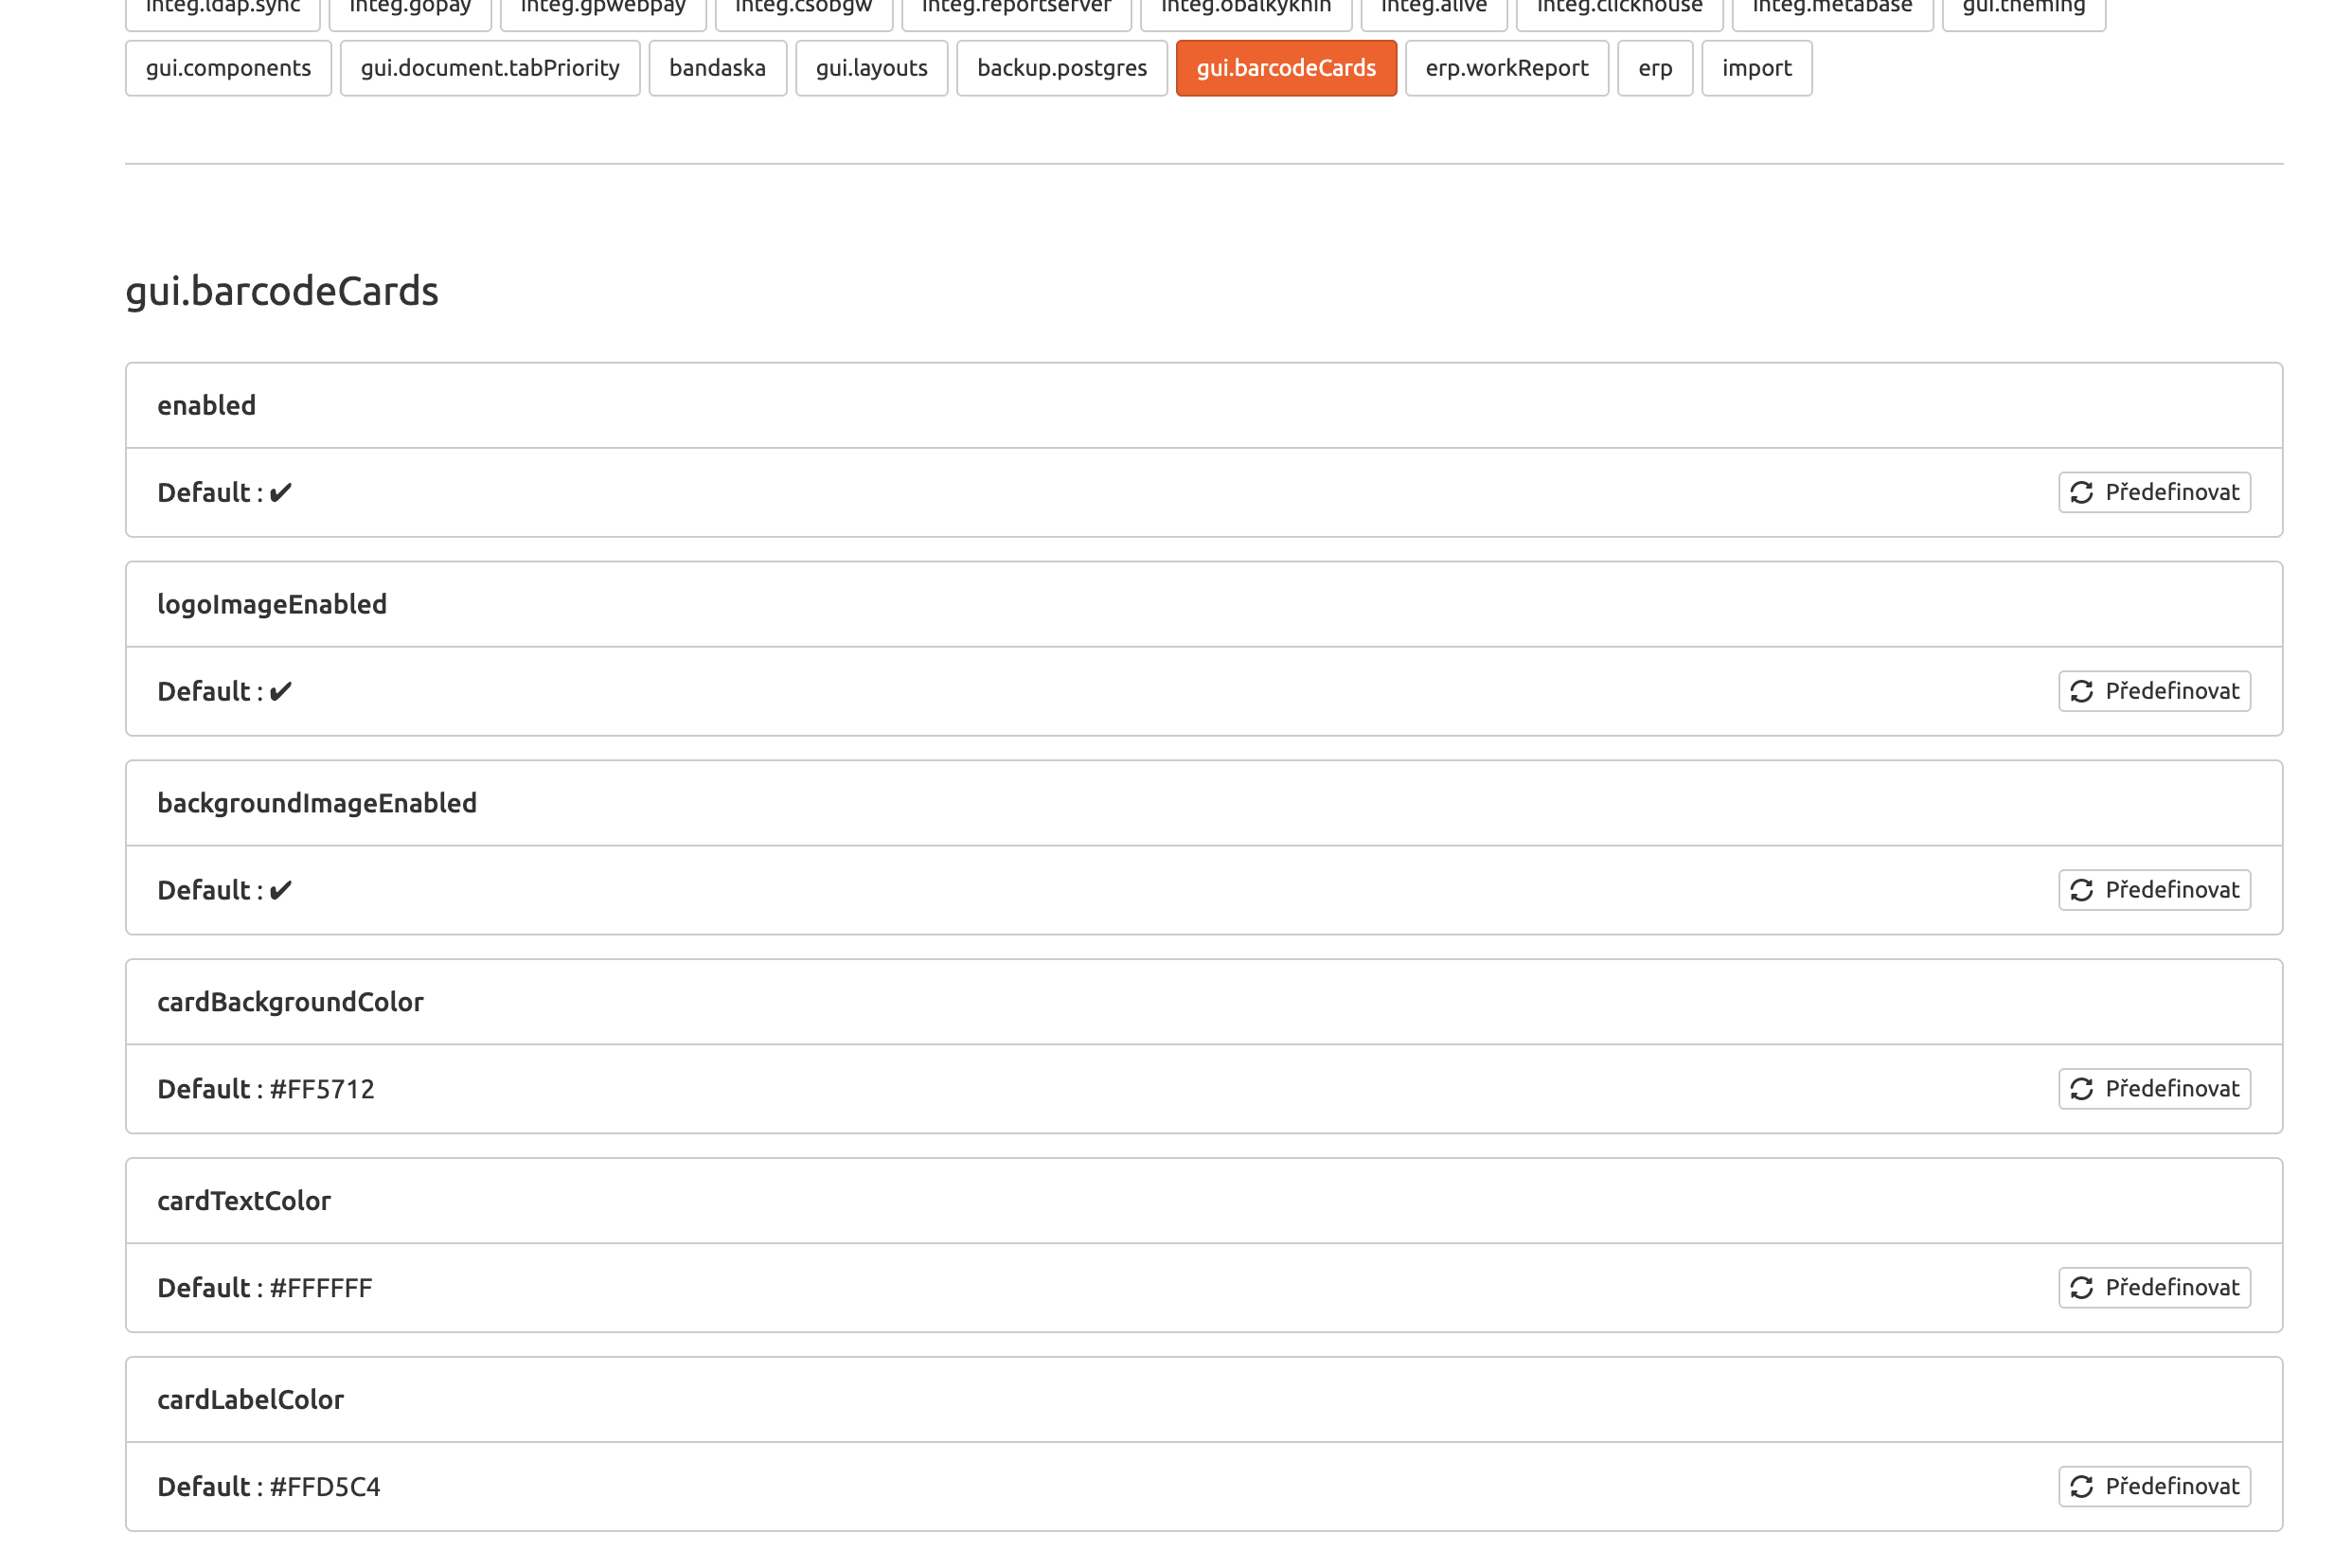The height and width of the screenshot is (1568, 2352).
Task: Go to the gui.layouts tab
Action: tap(871, 68)
